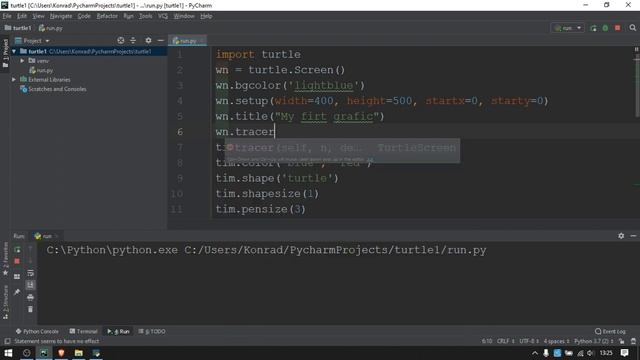Viewport: 640px width, 360px height.
Task: Toggle Scroll to End in the Run console
Action: pos(31,285)
